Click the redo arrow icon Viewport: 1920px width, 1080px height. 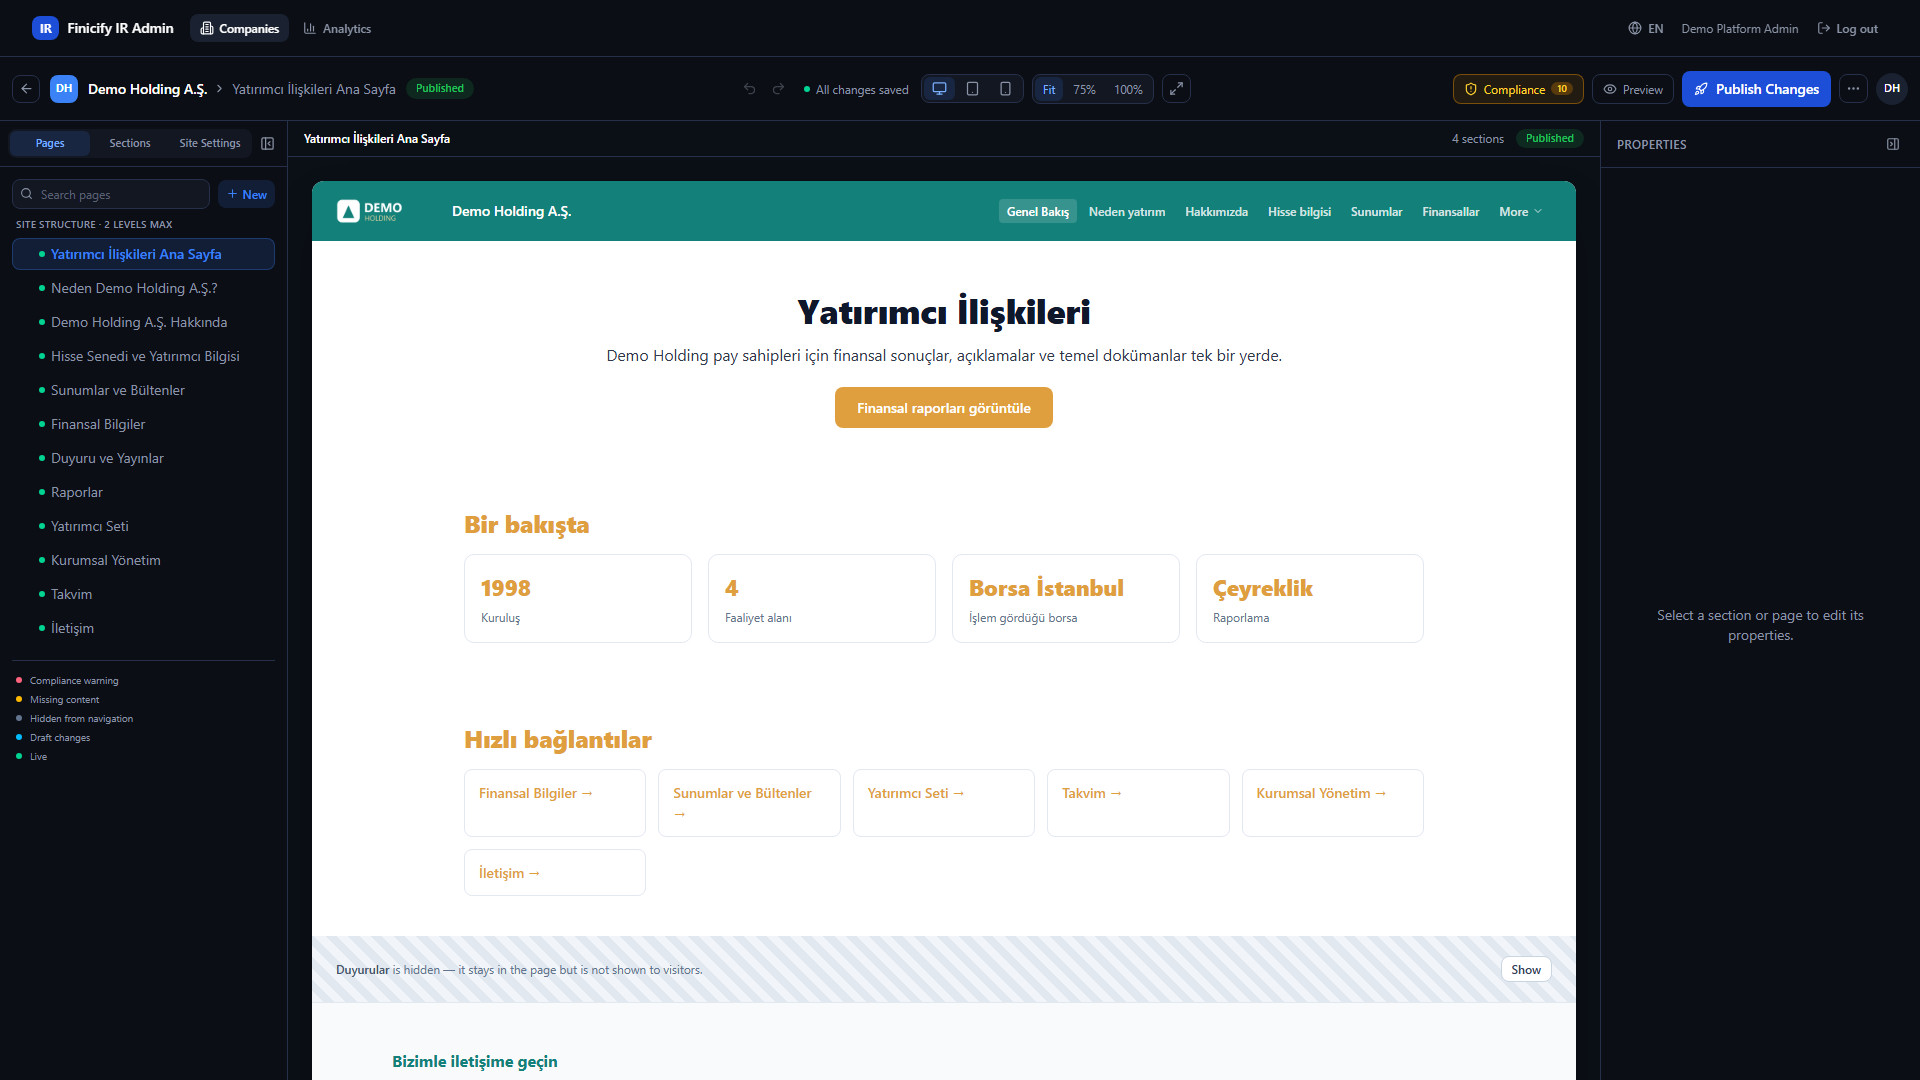pos(778,89)
